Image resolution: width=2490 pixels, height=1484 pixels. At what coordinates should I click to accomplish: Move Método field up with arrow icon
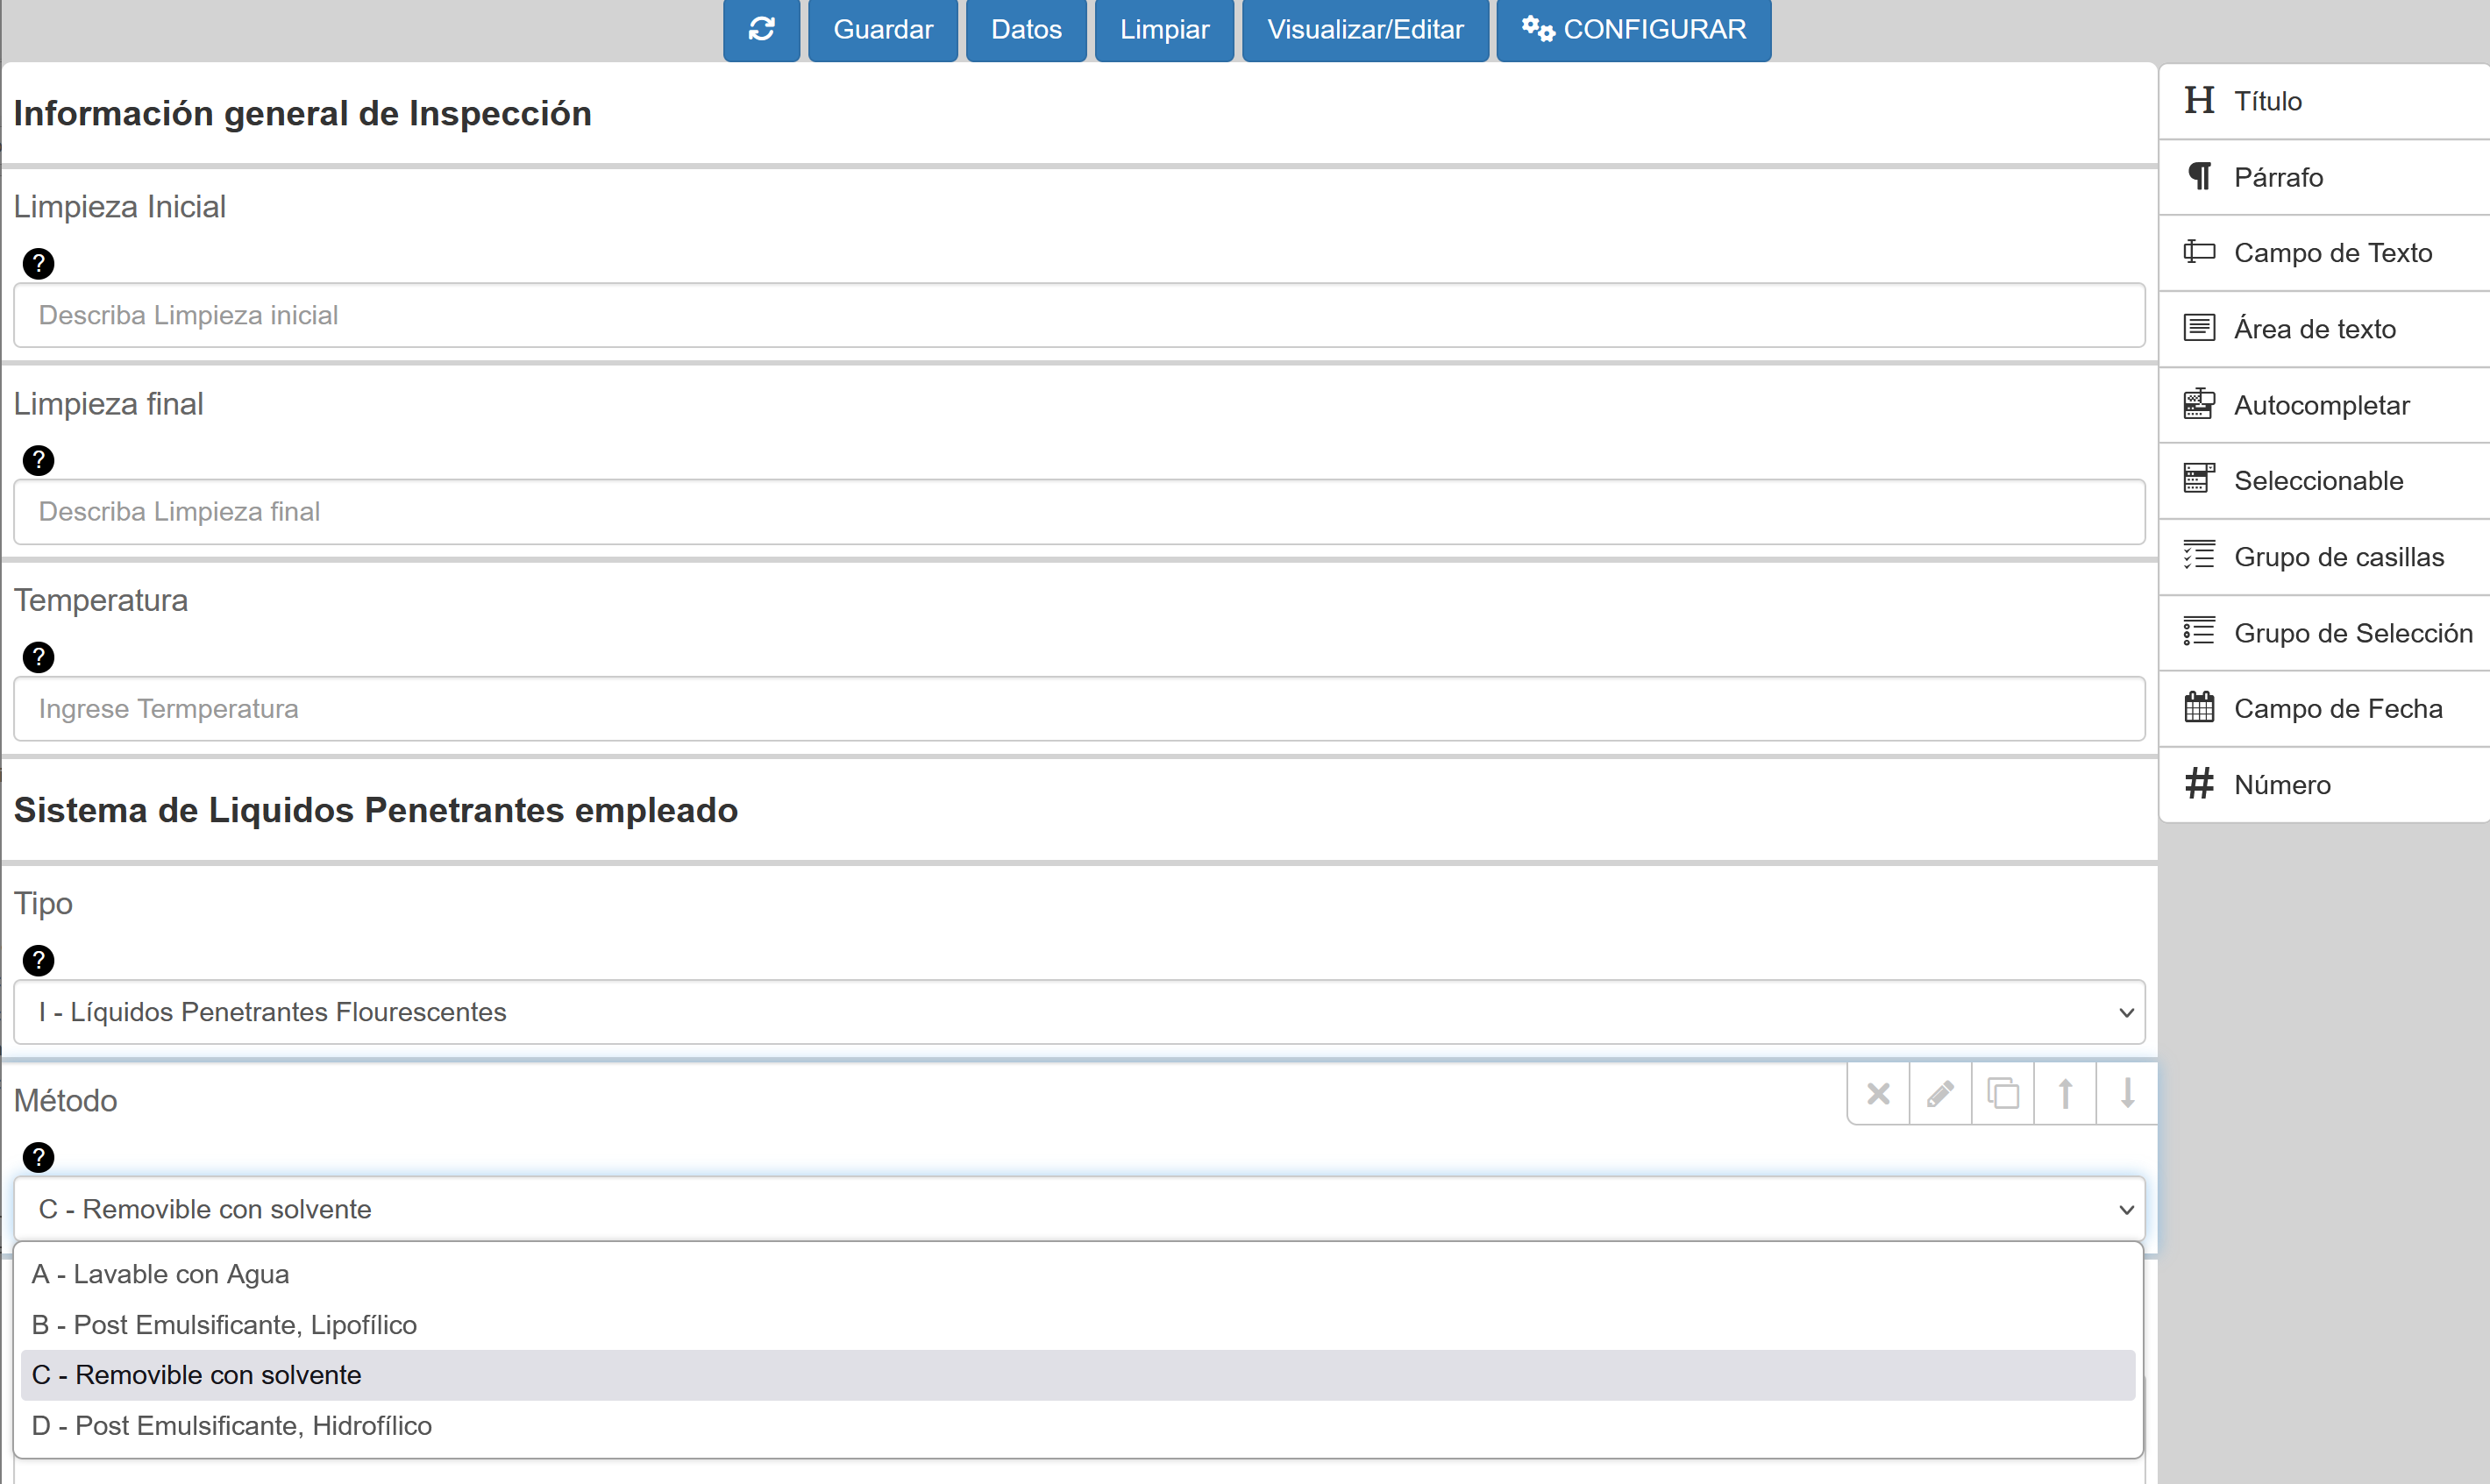coord(2065,1094)
